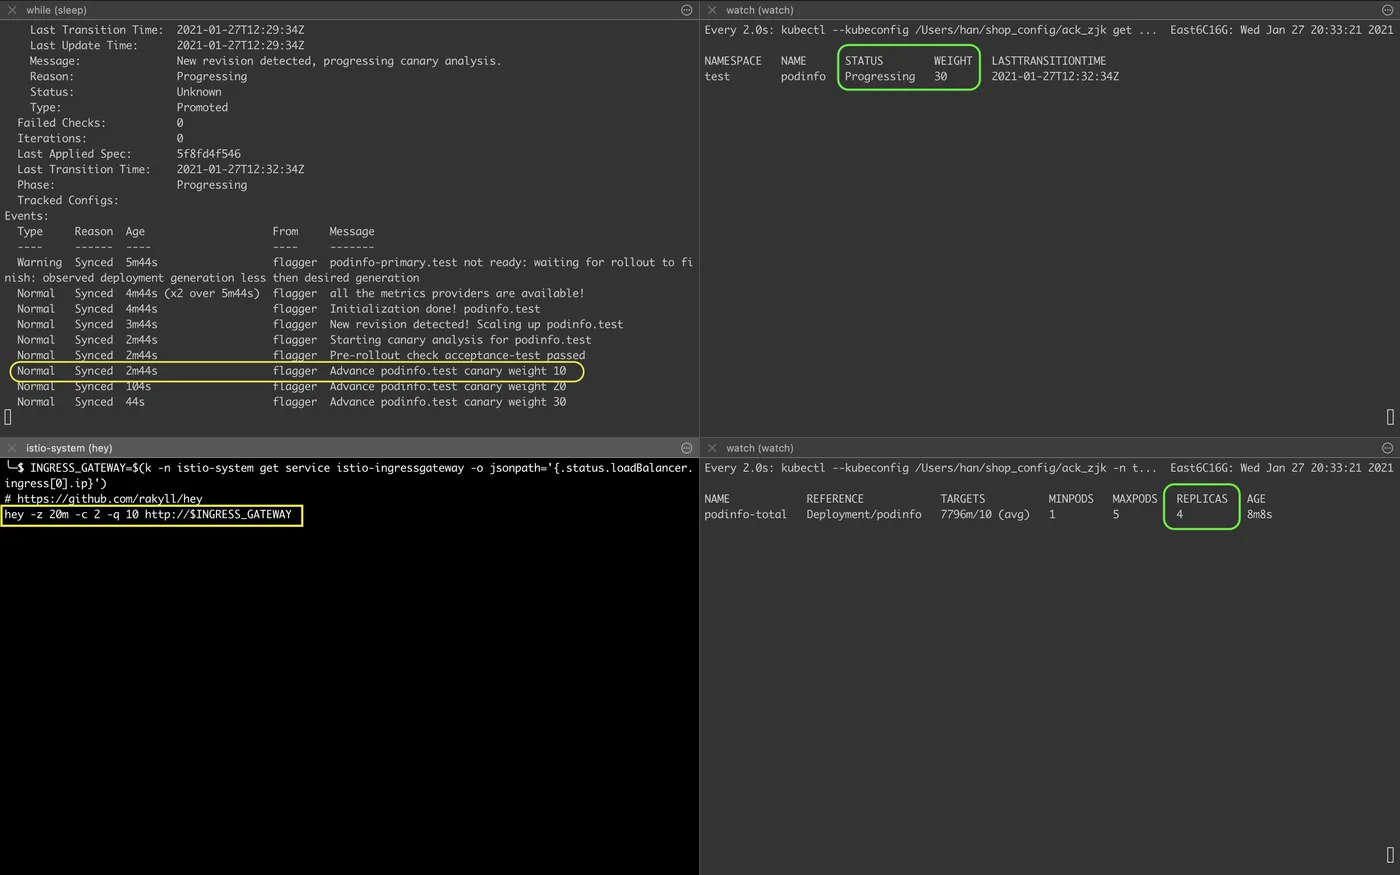Click the 'TARGETS' column header

[x=963, y=499]
